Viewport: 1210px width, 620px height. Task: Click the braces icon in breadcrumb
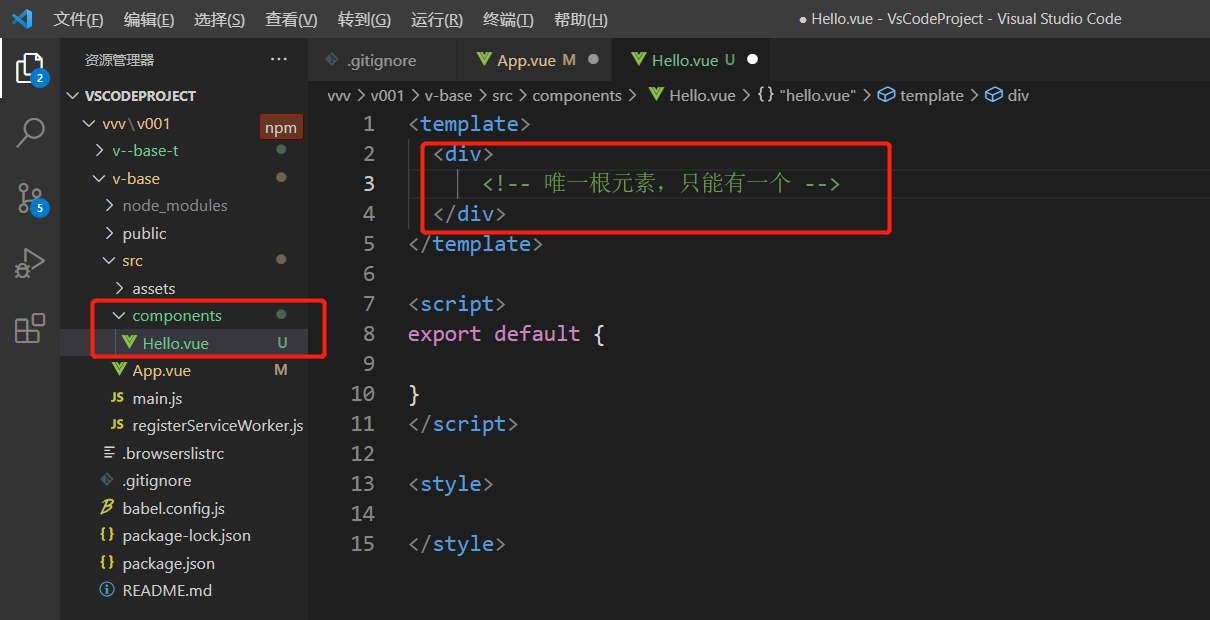pyautogui.click(x=765, y=95)
